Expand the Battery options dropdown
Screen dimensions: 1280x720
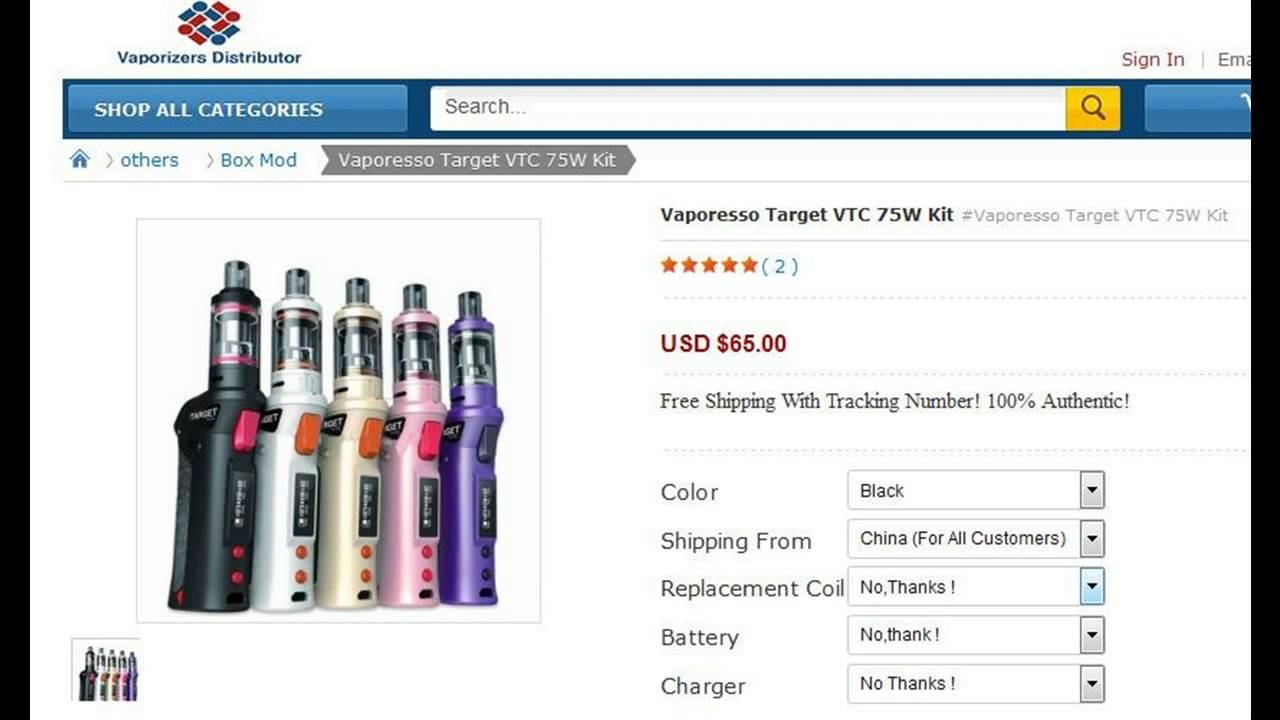click(x=975, y=635)
